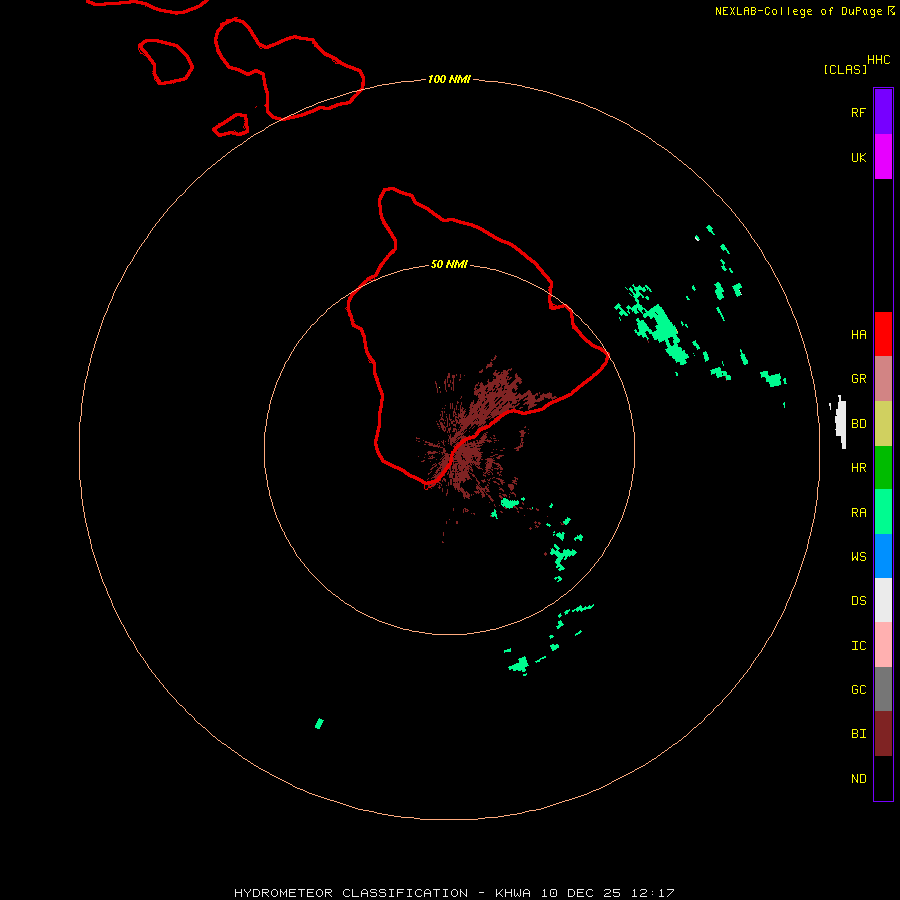Click the 'IC' legend label
This screenshot has height=900, width=900.
point(858,646)
